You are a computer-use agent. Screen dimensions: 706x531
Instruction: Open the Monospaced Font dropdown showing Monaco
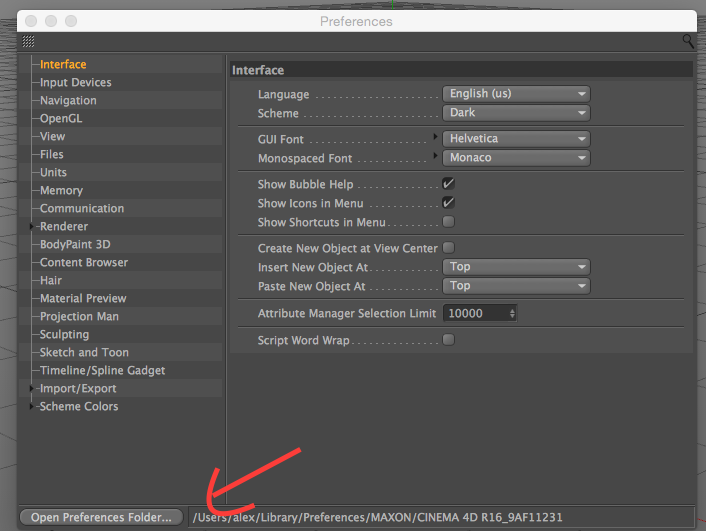coord(516,158)
